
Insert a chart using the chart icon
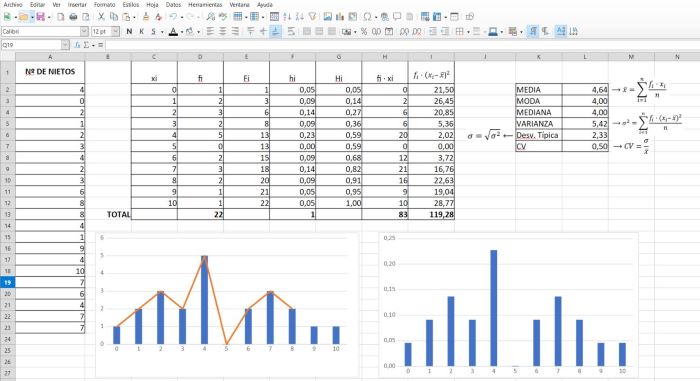click(x=340, y=17)
